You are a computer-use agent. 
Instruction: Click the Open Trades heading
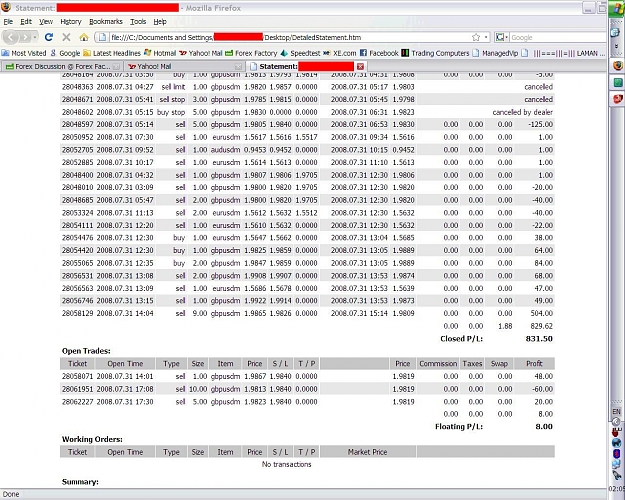(86, 351)
